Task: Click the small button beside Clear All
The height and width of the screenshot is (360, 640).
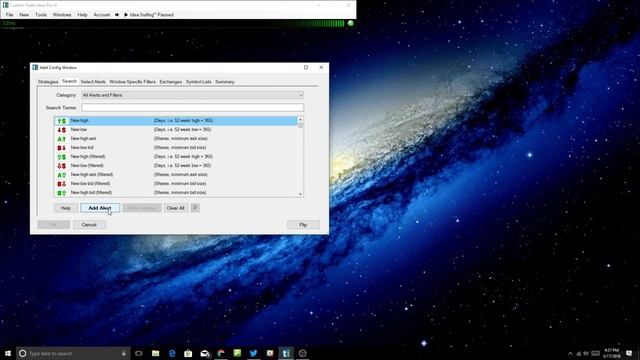Action: click(x=195, y=208)
